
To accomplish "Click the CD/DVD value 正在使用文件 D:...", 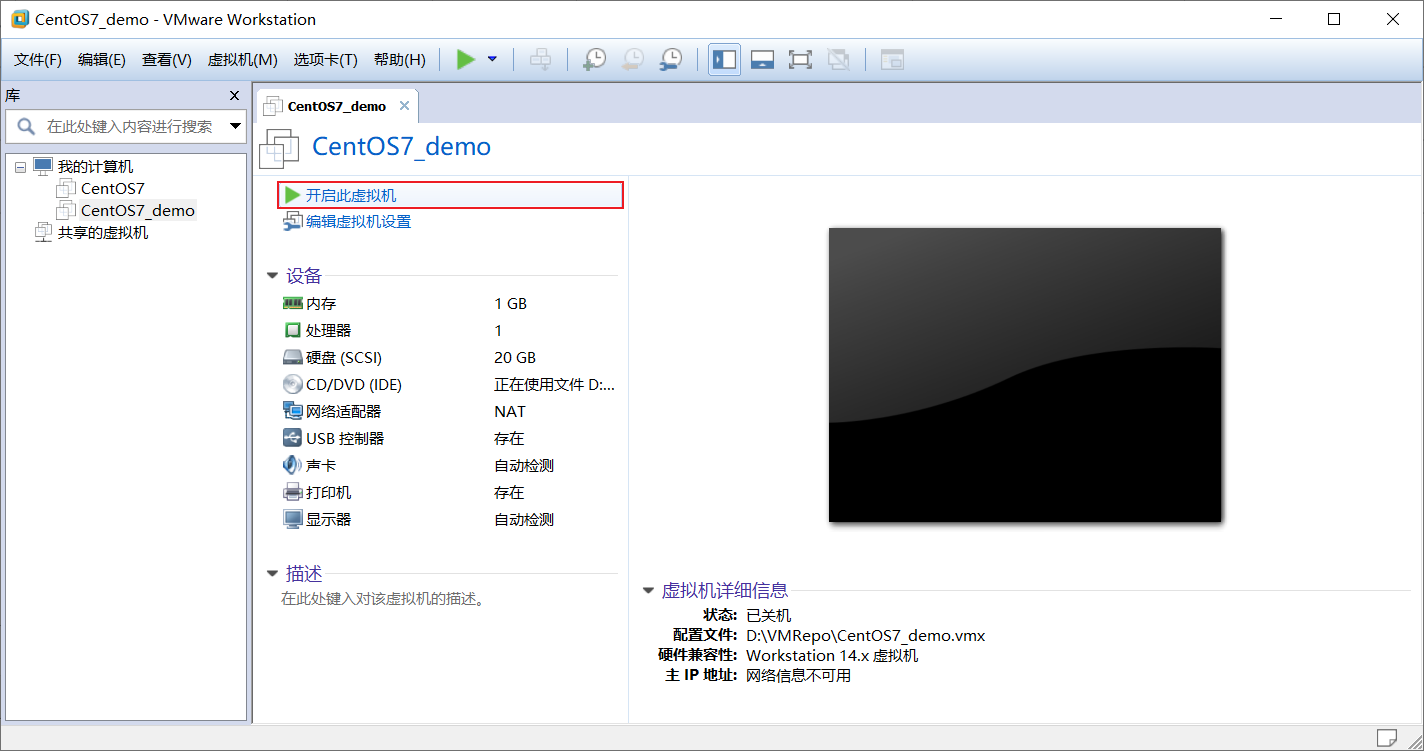I will (554, 384).
